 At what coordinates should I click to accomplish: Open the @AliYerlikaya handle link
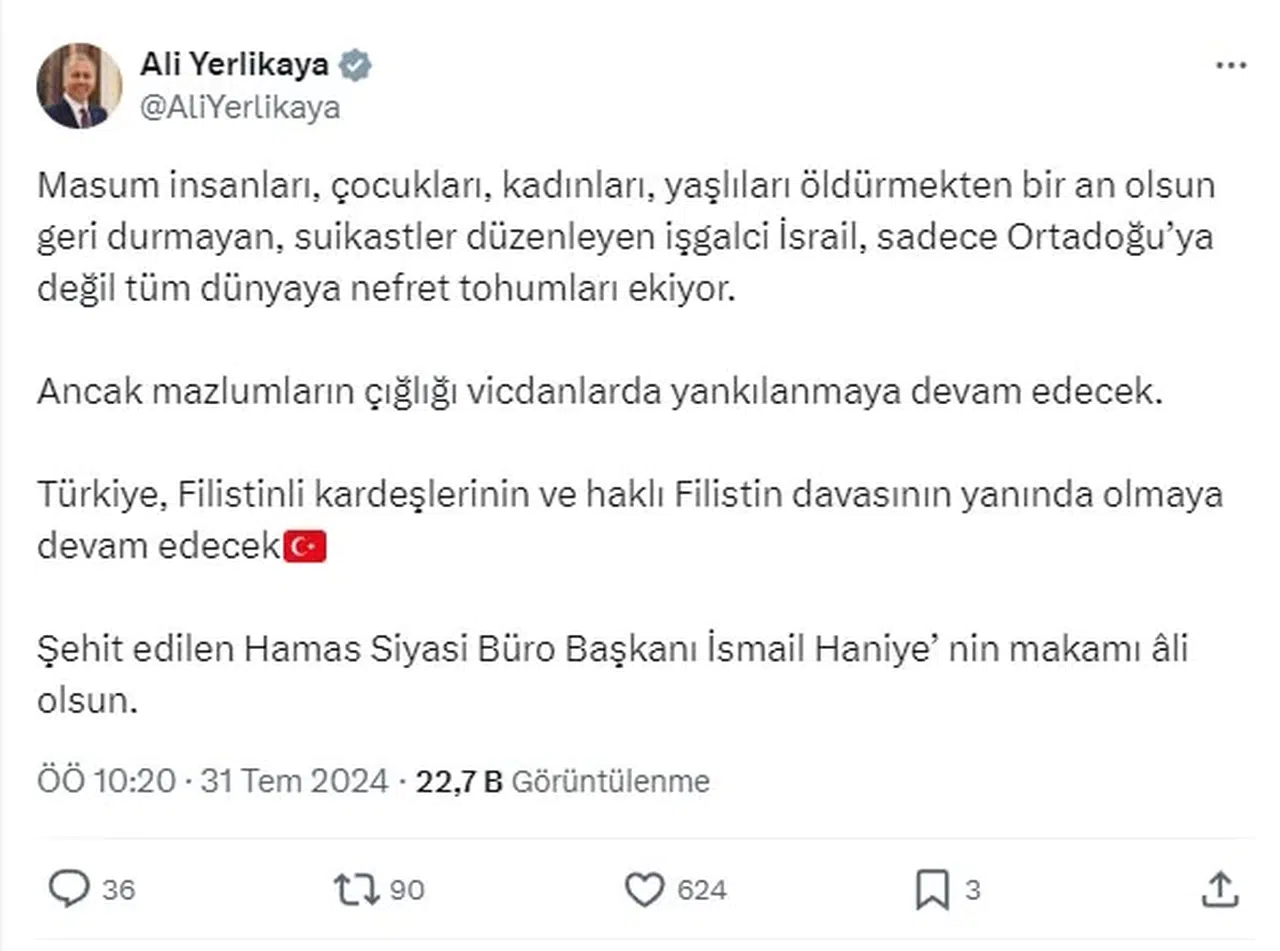240,108
